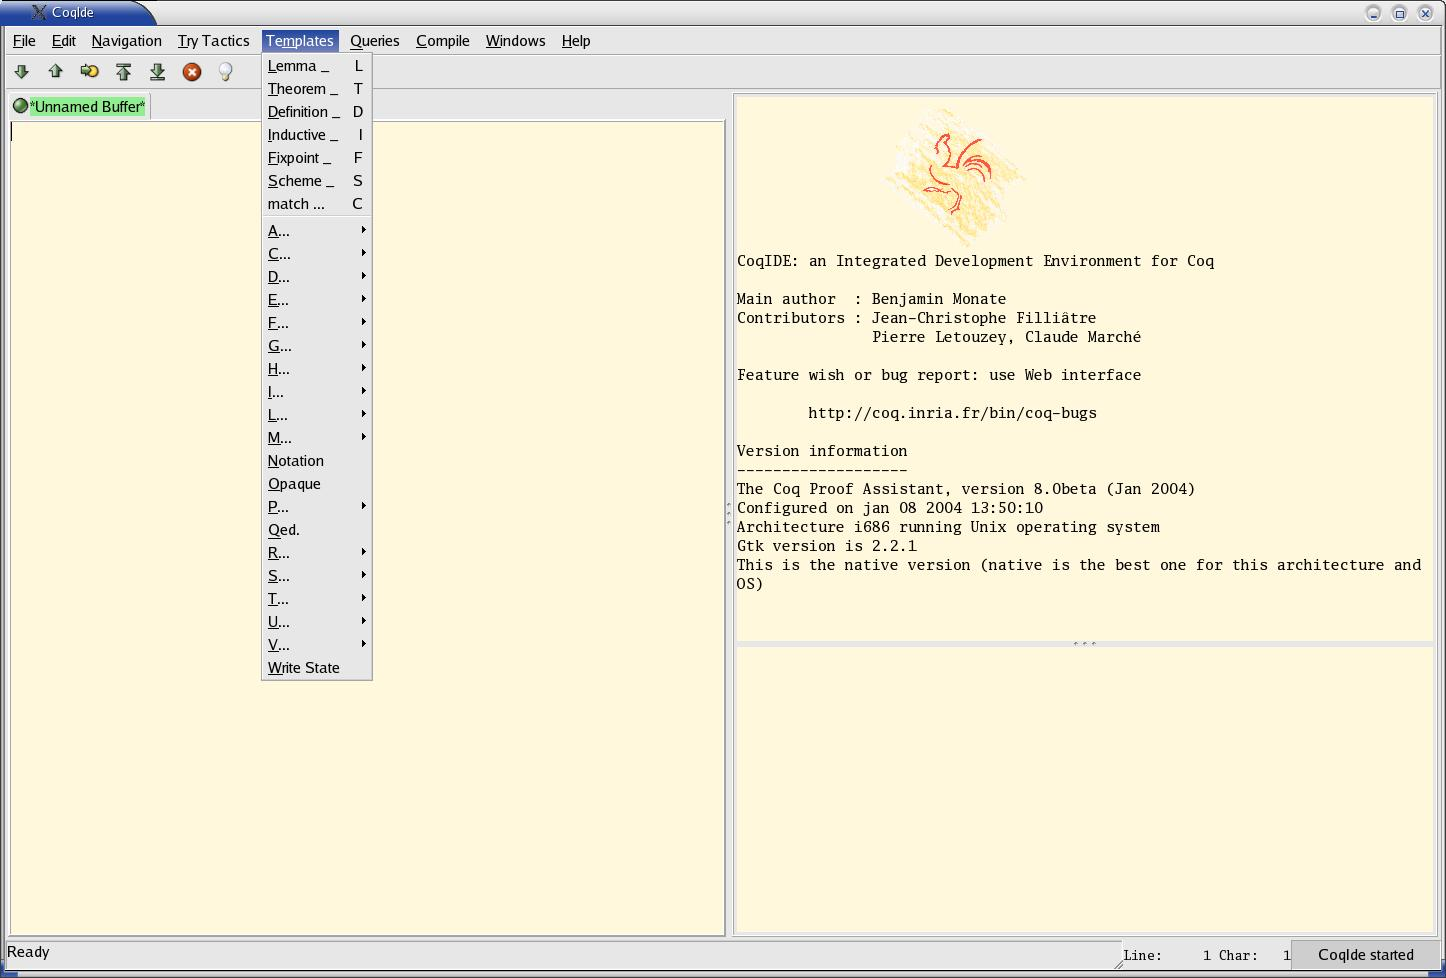The height and width of the screenshot is (978, 1446).
Task: Expand the T... submenu
Action: pyautogui.click(x=316, y=599)
